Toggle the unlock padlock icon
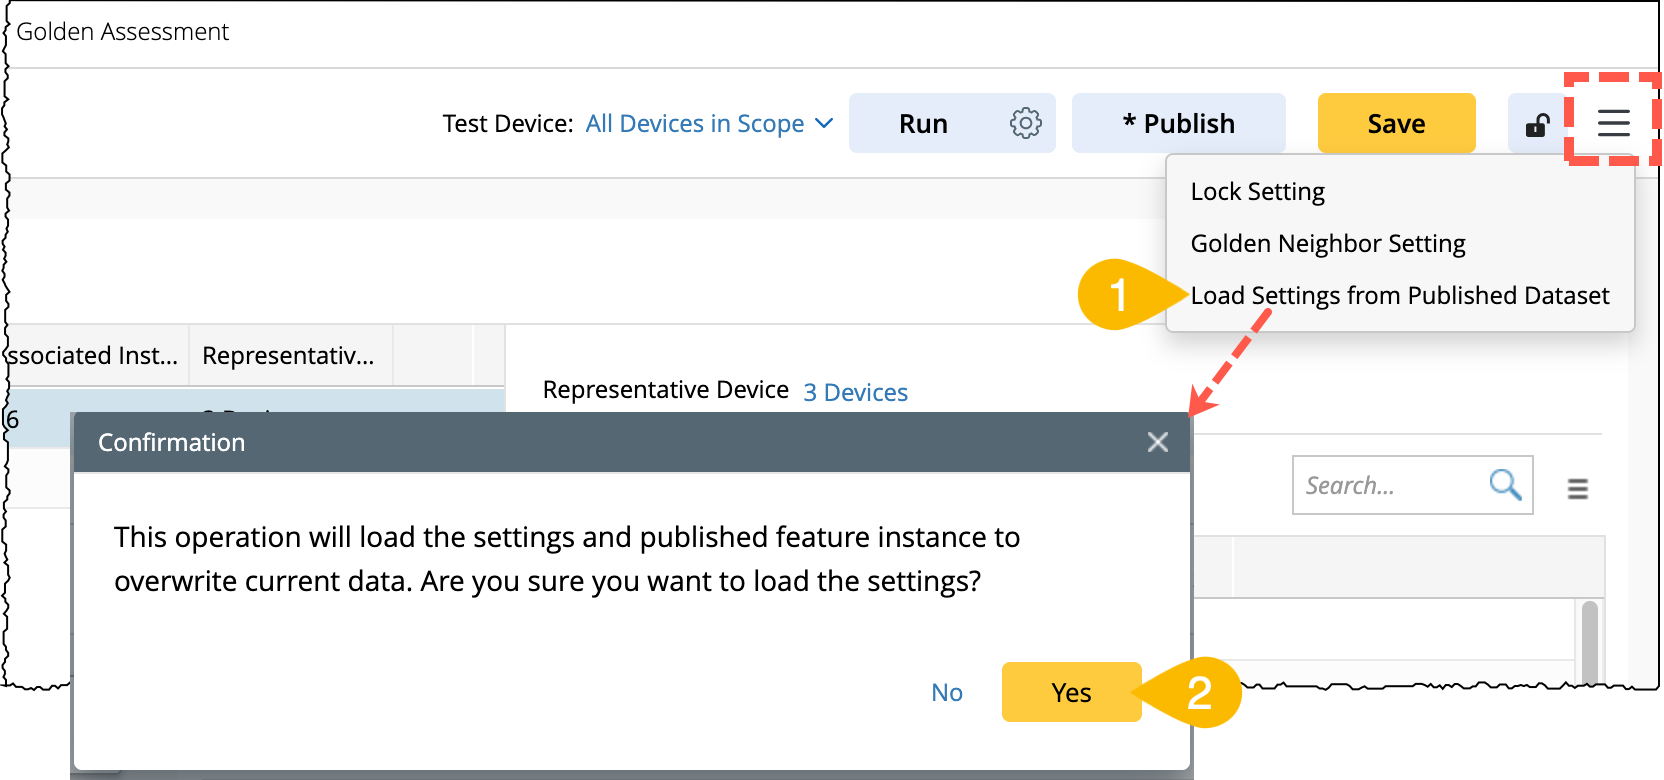 [x=1537, y=125]
